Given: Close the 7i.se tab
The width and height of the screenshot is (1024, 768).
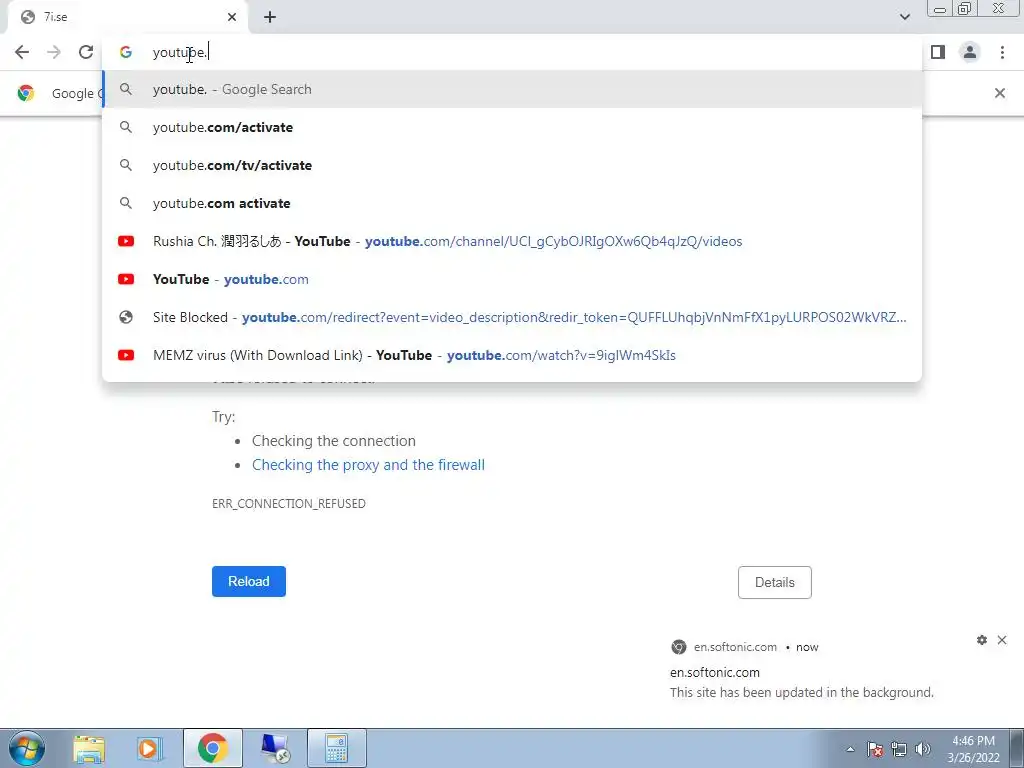Looking at the screenshot, I should tap(232, 17).
